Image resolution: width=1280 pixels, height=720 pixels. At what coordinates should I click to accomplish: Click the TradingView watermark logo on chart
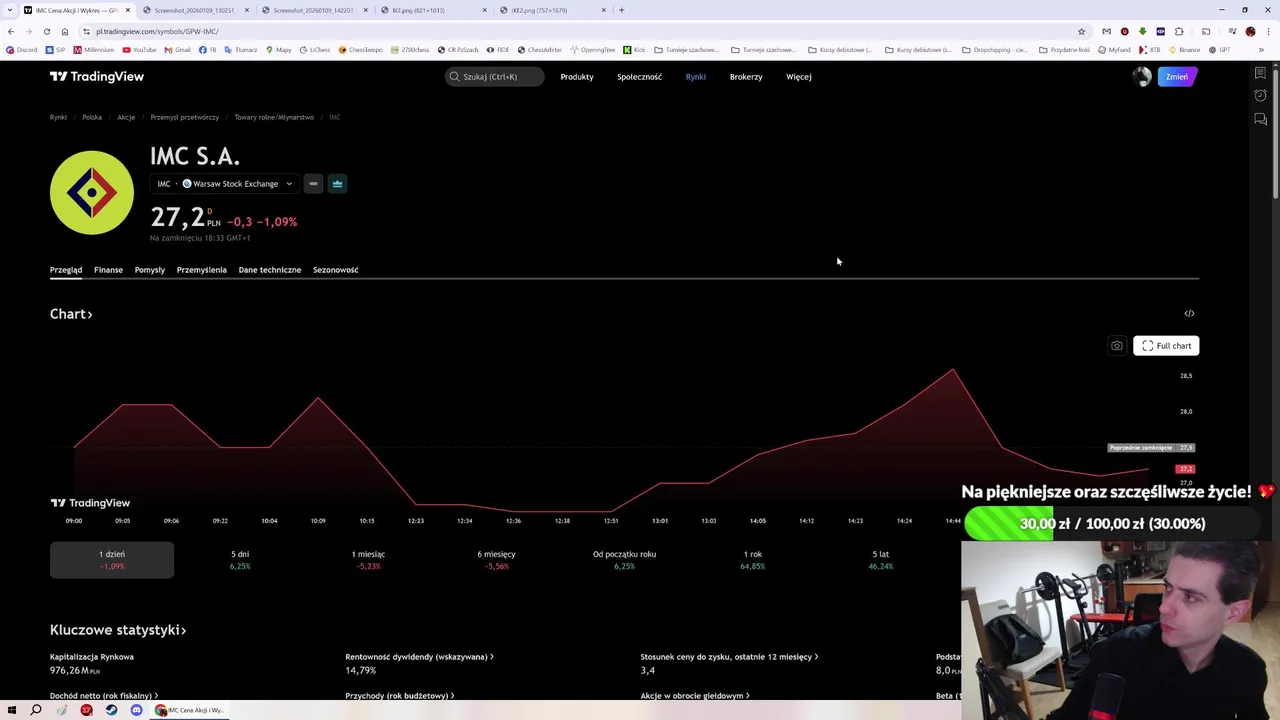coord(90,503)
